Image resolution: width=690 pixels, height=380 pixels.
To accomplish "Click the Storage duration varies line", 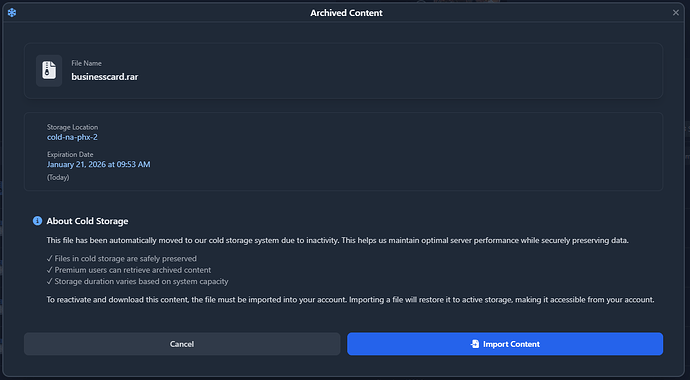I will 137,281.
